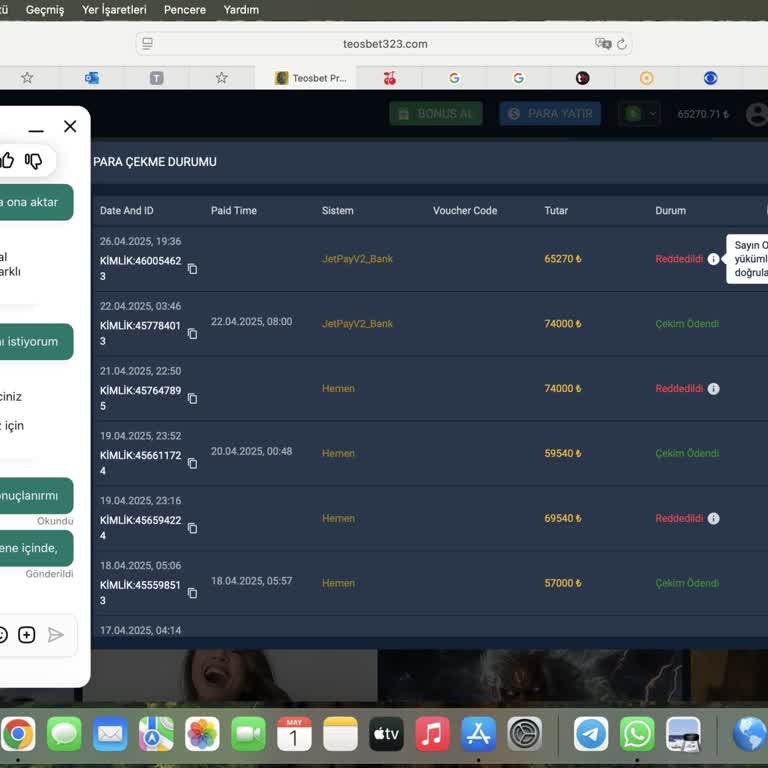768x768 pixels.
Task: Click paid time 20.04.2025, 00:48
Action: (251, 451)
